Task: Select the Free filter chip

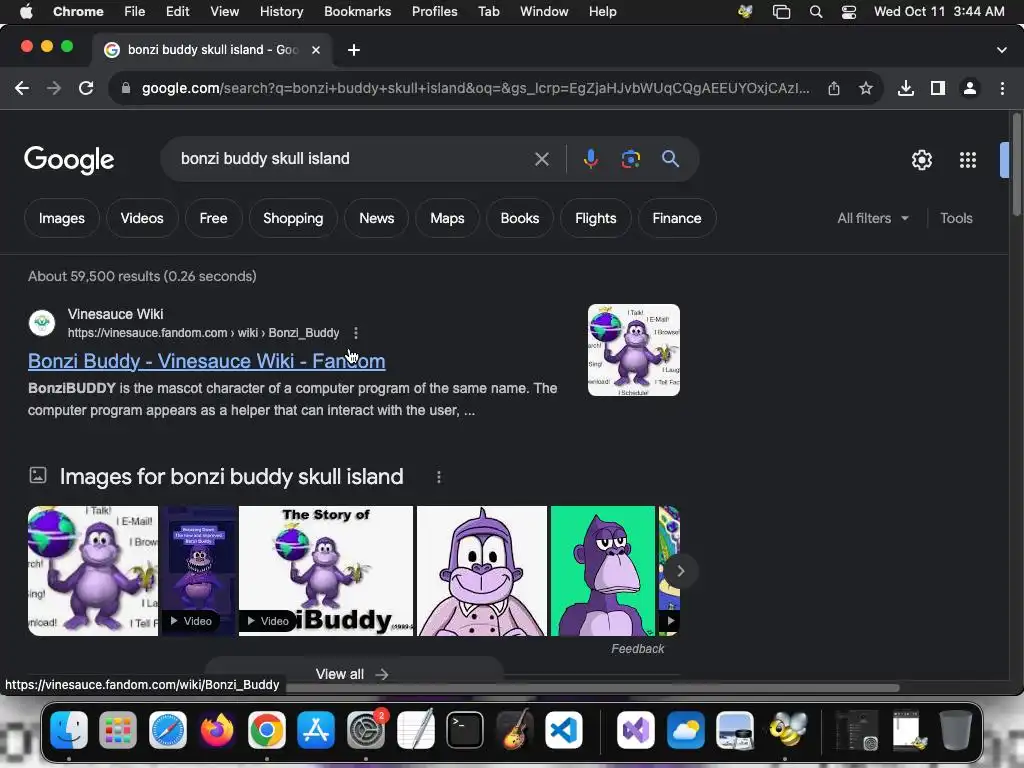Action: pyautogui.click(x=214, y=218)
